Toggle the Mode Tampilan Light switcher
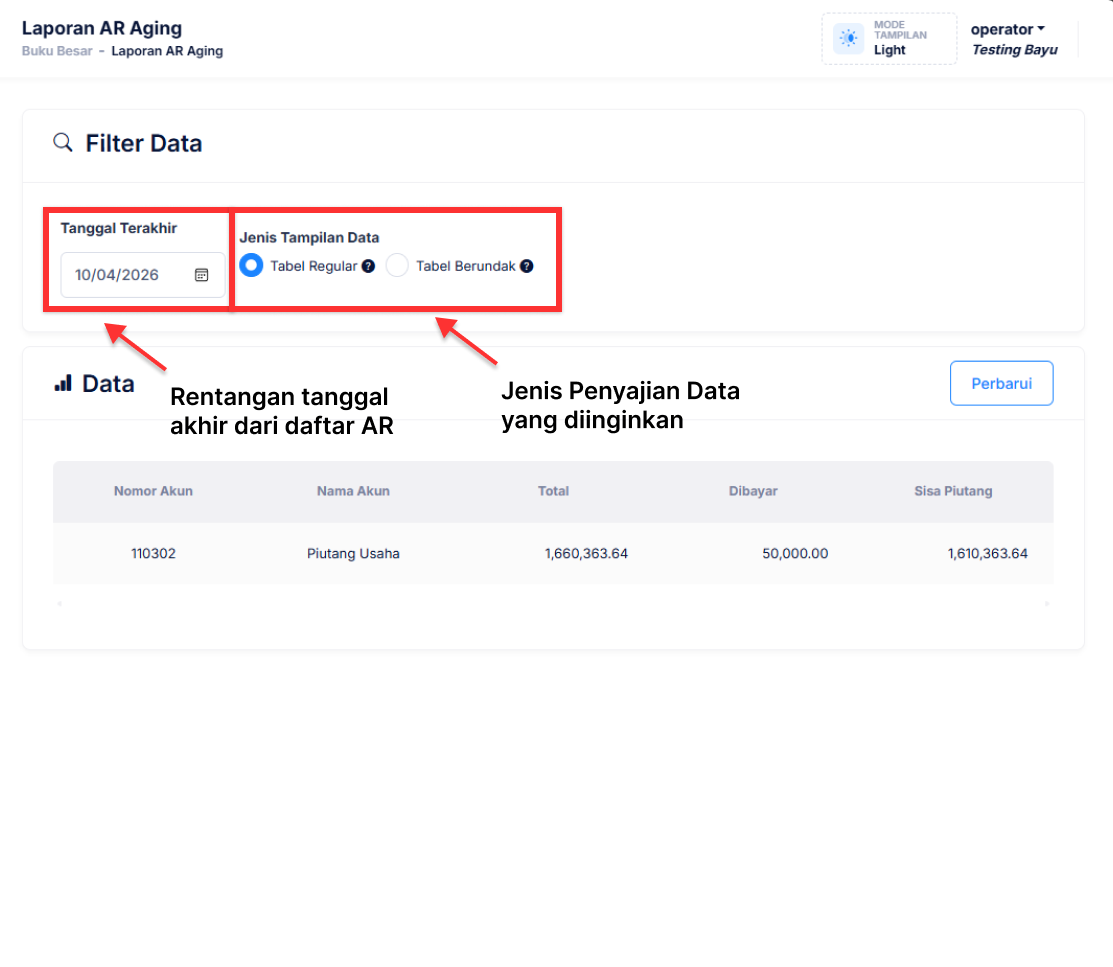 coord(889,39)
